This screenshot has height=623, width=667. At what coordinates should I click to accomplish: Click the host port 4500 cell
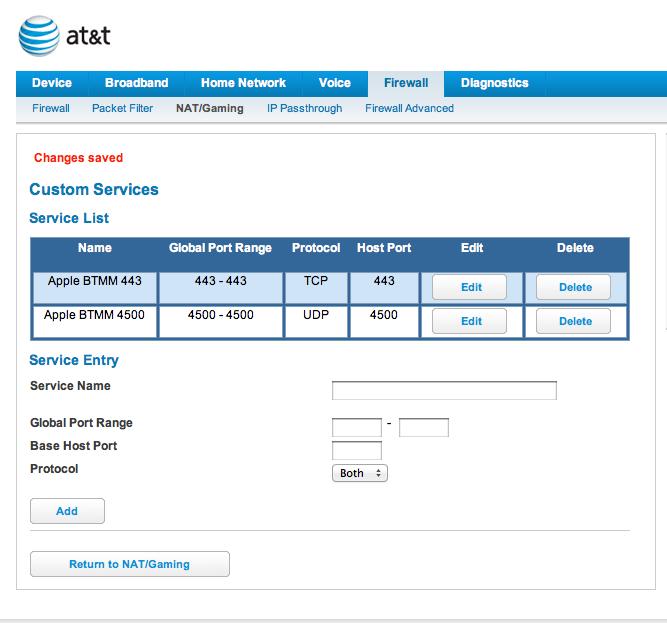click(x=384, y=322)
